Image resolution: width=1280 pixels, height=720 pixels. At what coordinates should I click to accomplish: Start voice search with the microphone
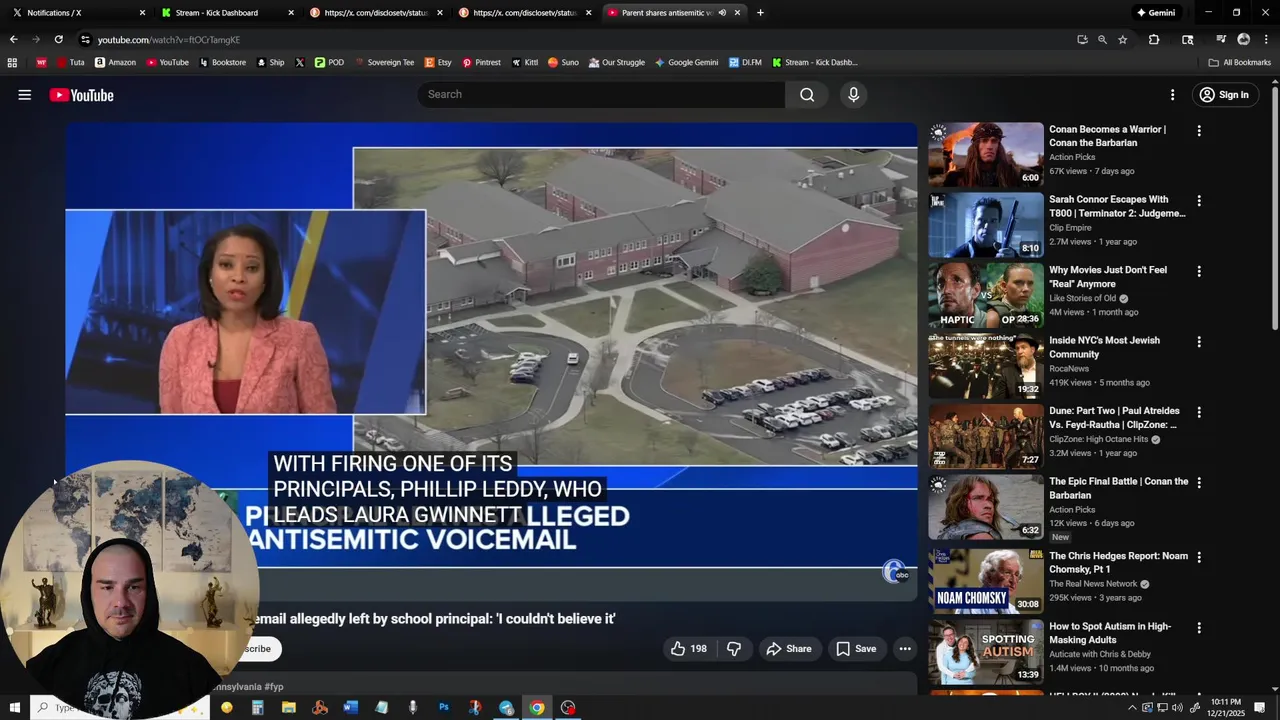pyautogui.click(x=853, y=94)
